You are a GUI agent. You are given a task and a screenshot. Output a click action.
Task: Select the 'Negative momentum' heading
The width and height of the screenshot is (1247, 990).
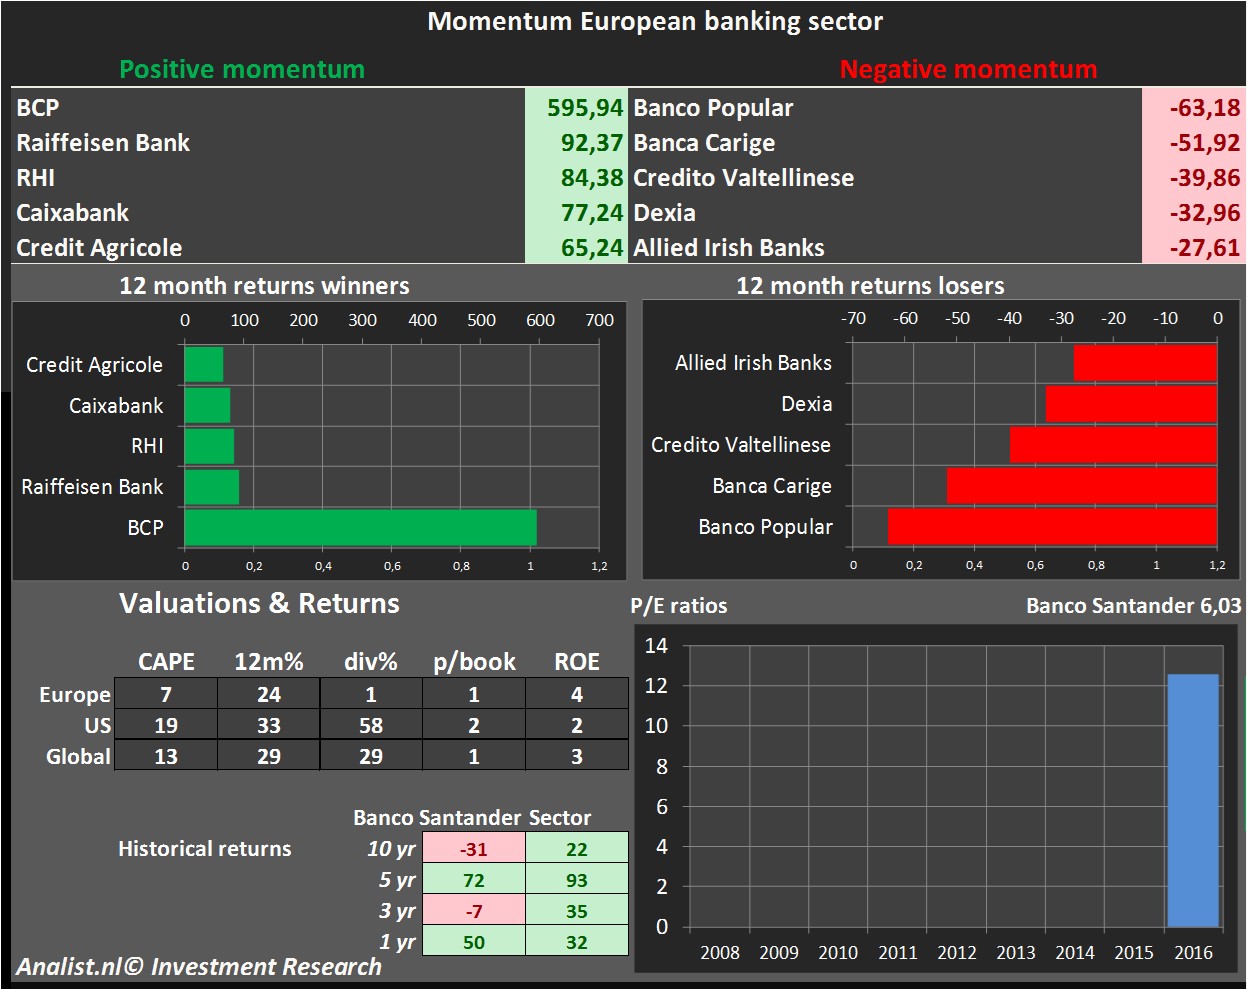click(968, 69)
